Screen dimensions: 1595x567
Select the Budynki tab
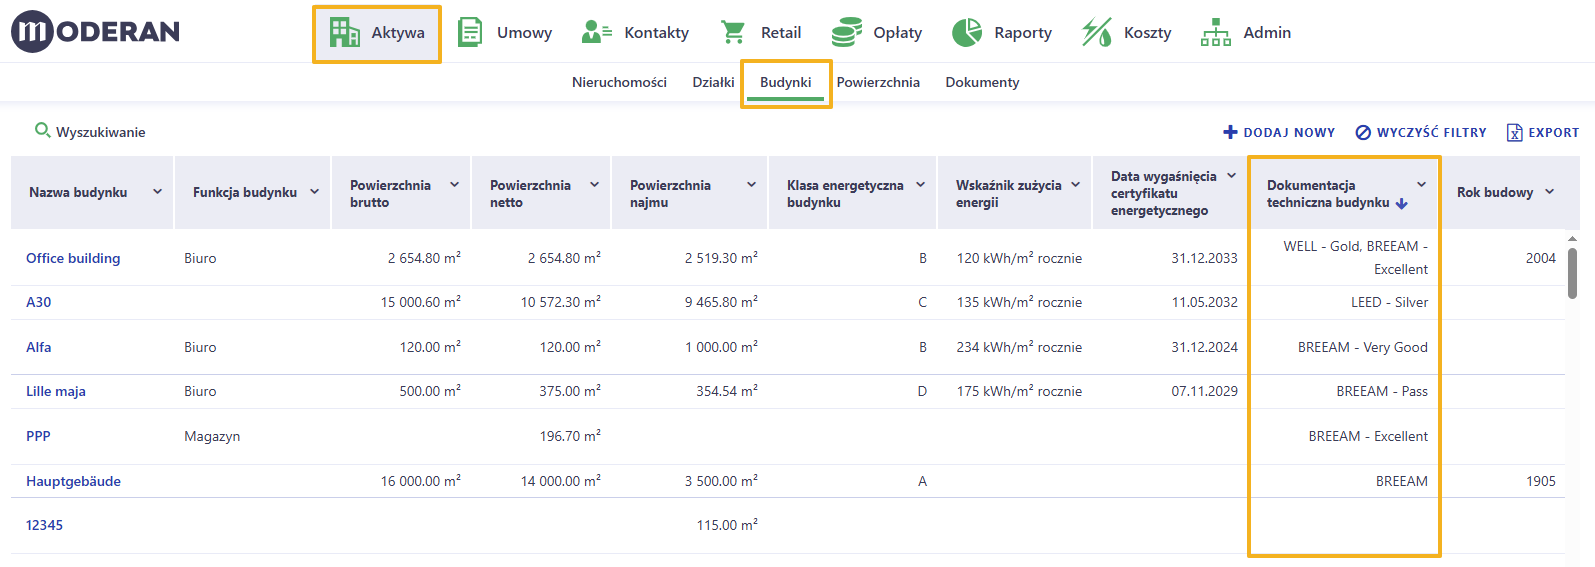(786, 82)
